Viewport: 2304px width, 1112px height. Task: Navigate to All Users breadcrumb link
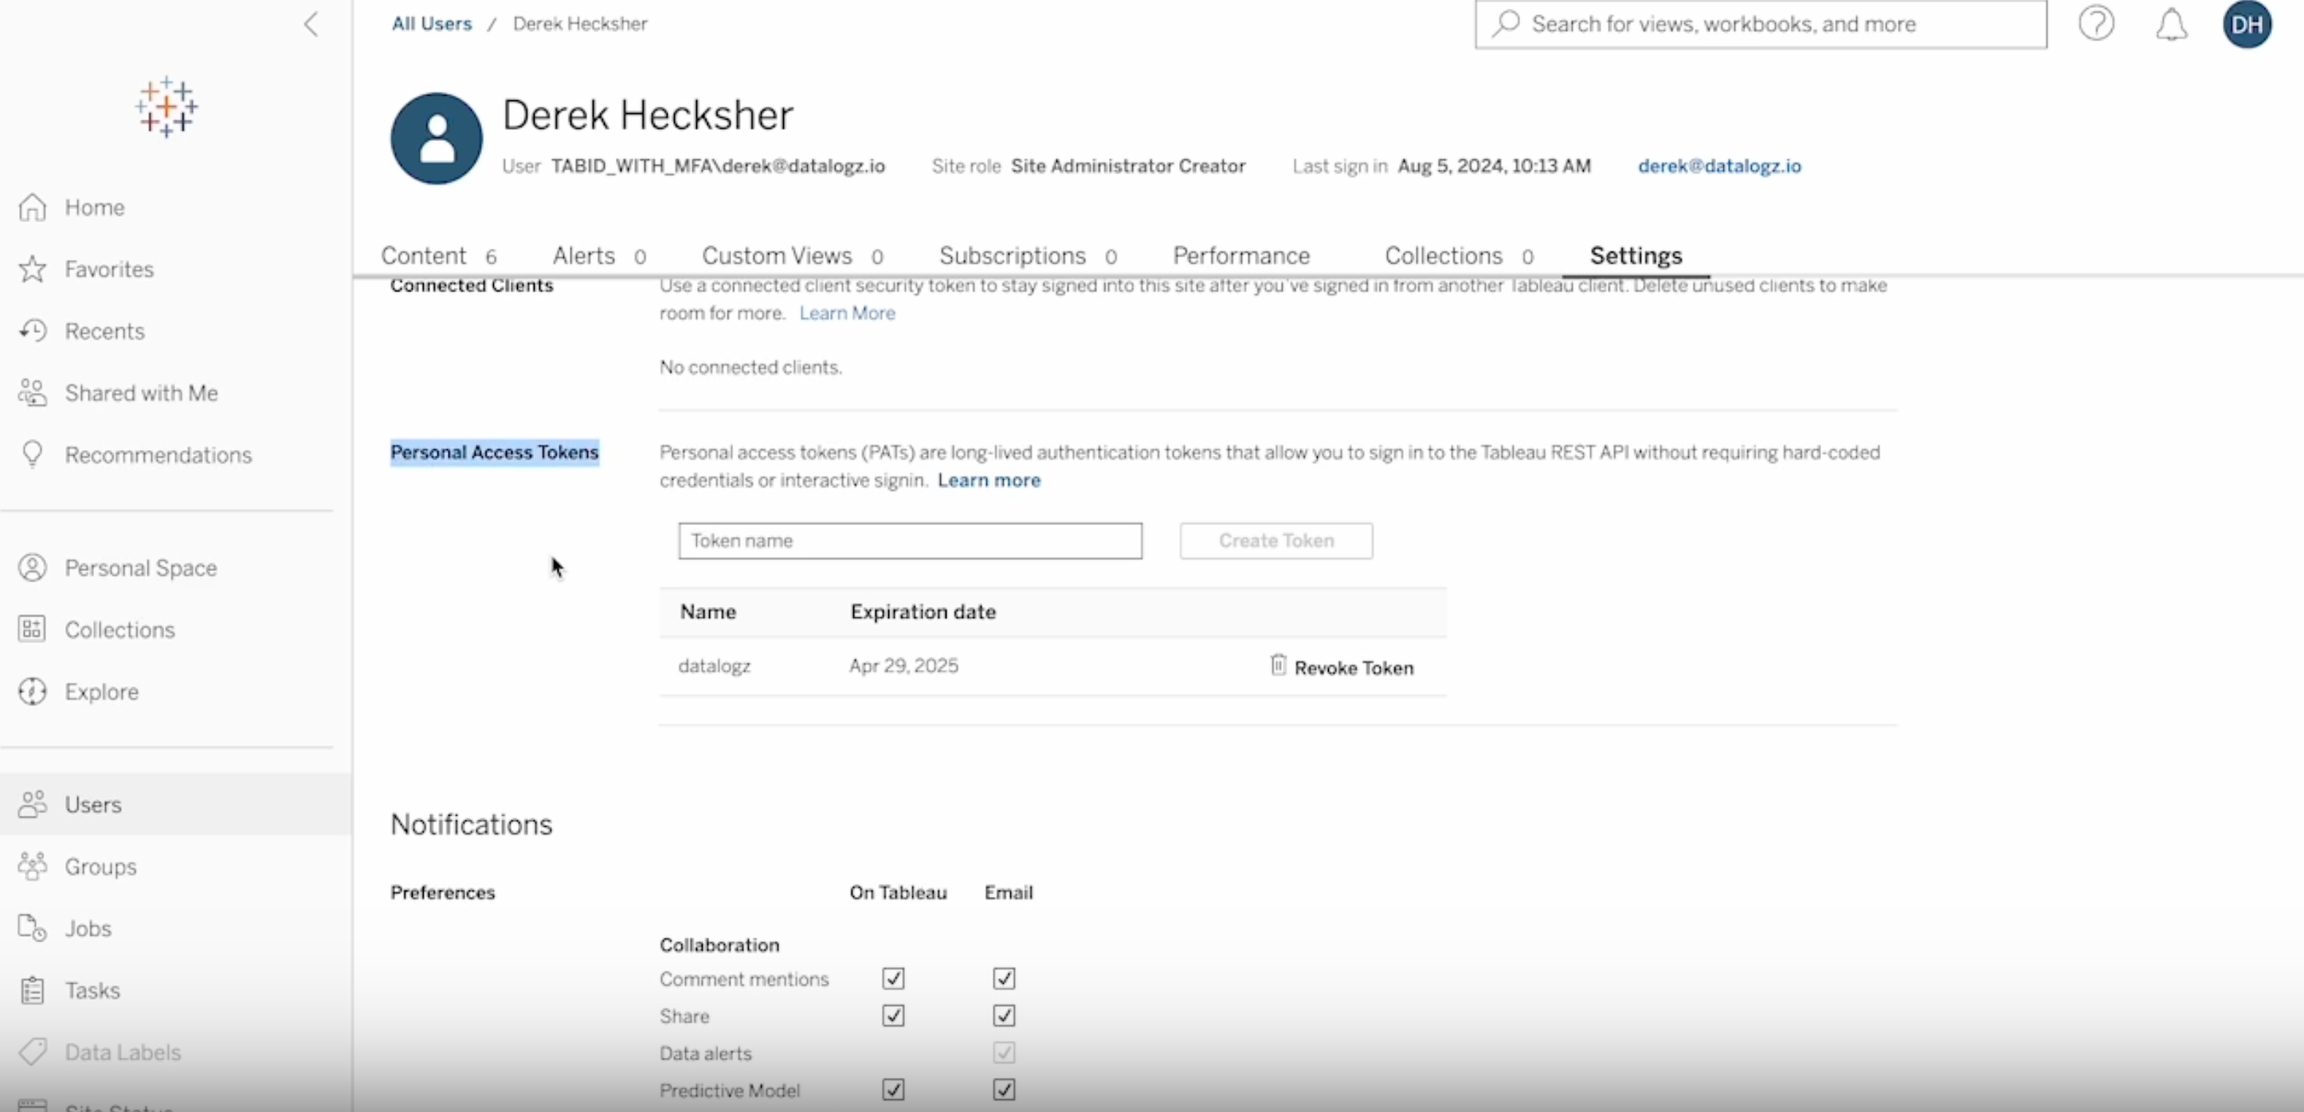(431, 24)
